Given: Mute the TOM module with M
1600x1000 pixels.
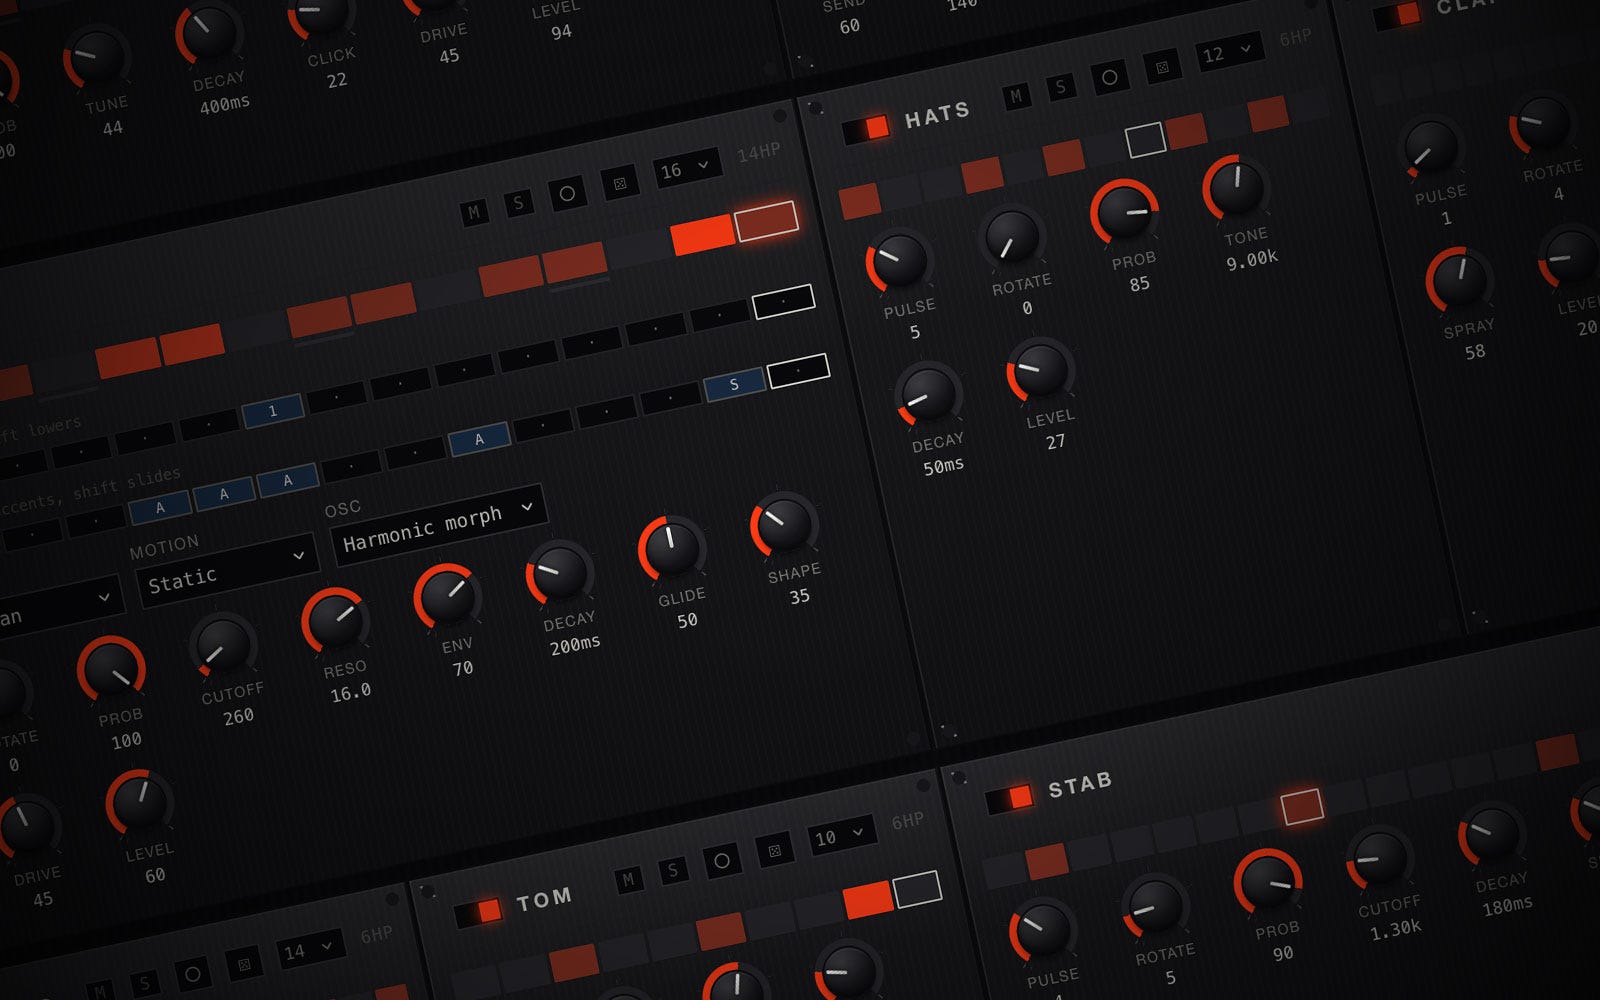Looking at the screenshot, I should pyautogui.click(x=628, y=879).
